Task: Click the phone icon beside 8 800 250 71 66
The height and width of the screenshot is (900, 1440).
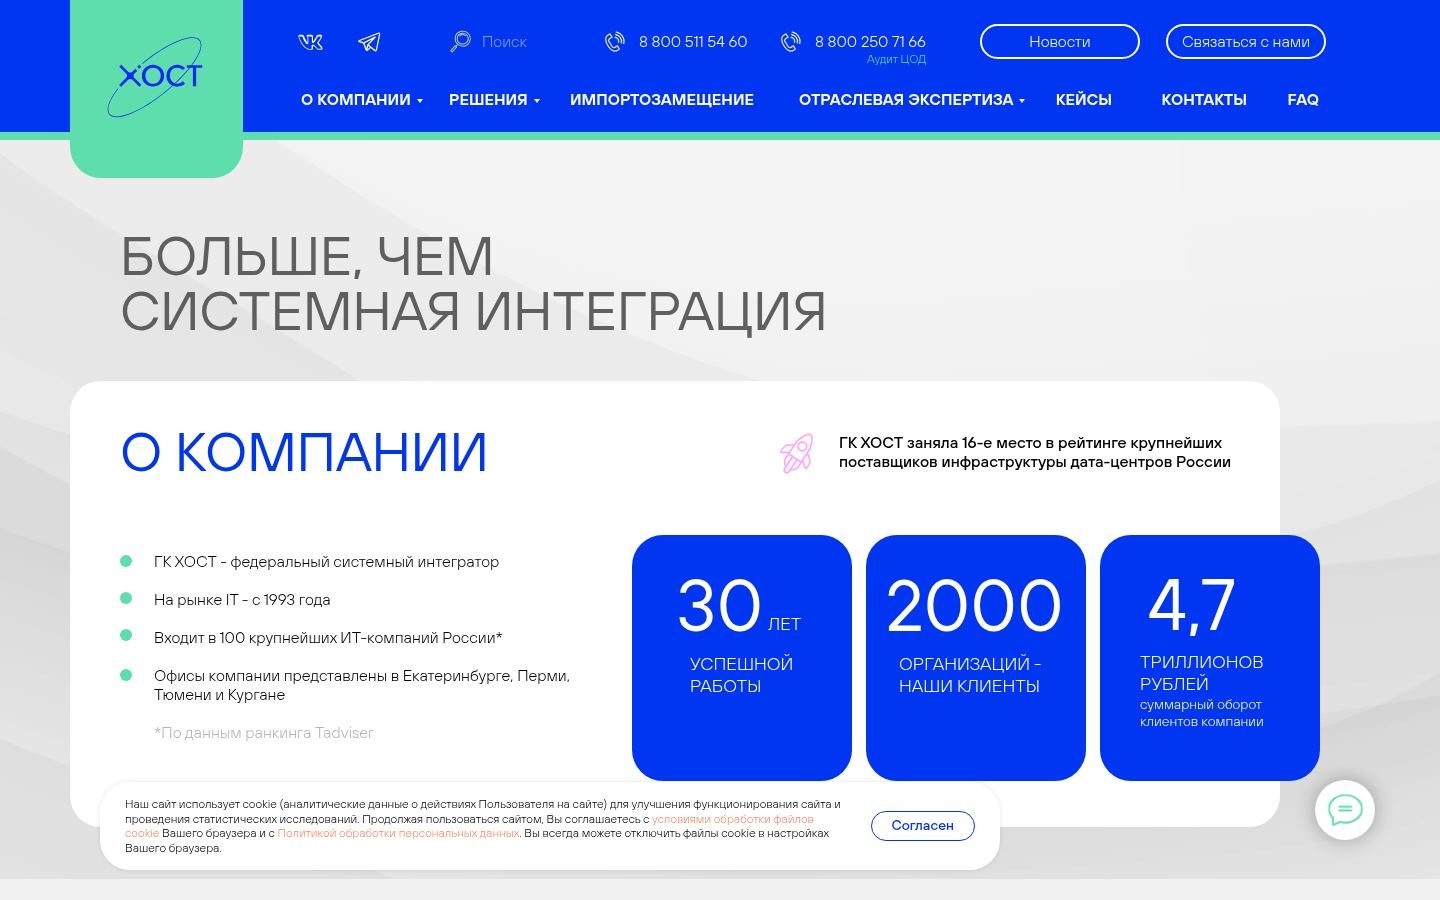Action: (790, 42)
